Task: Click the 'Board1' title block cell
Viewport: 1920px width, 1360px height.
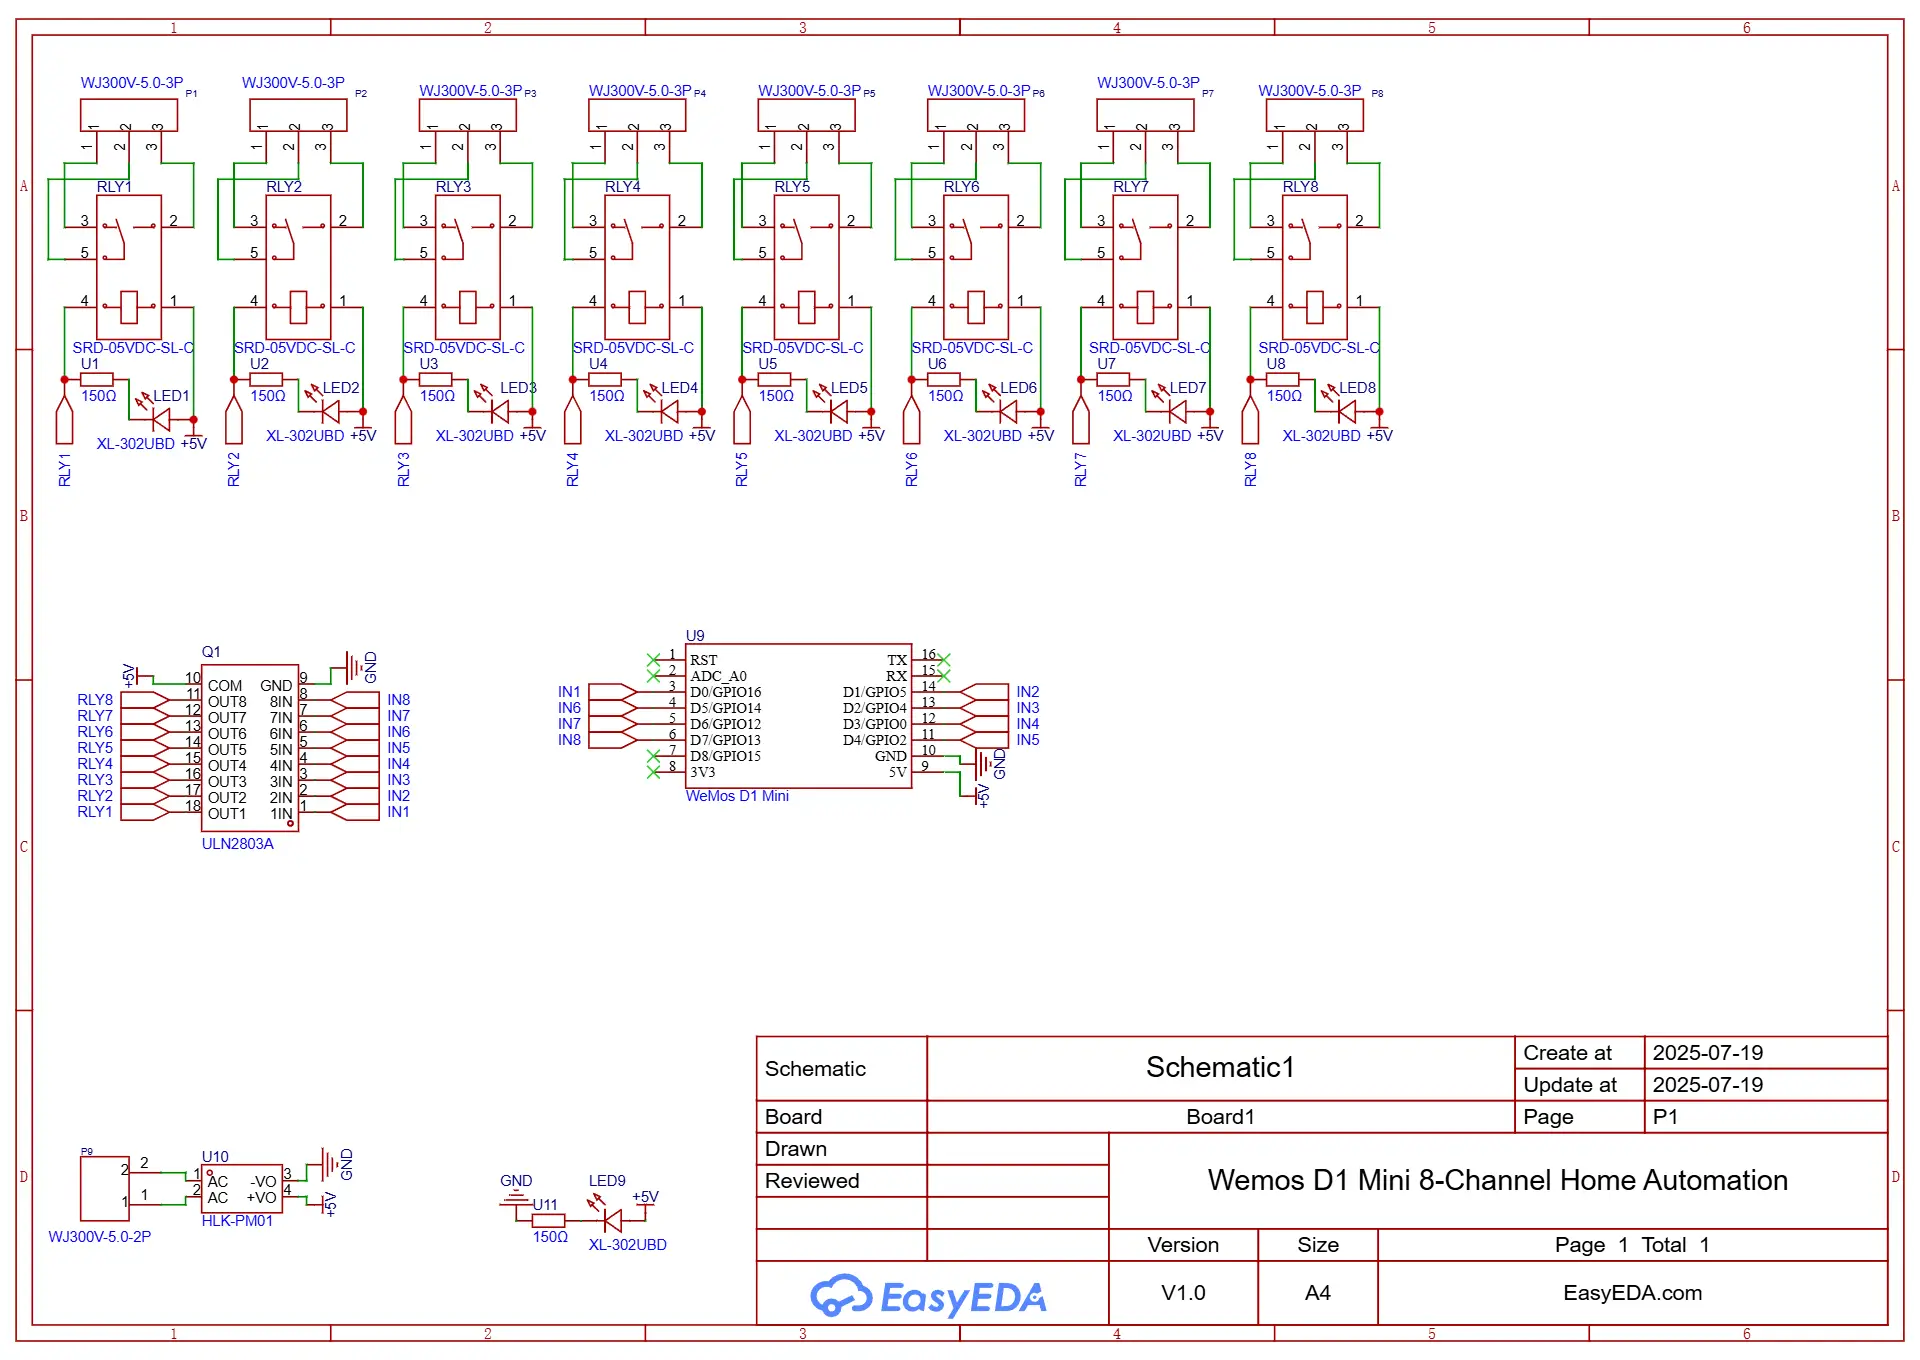Action: coord(1220,1116)
